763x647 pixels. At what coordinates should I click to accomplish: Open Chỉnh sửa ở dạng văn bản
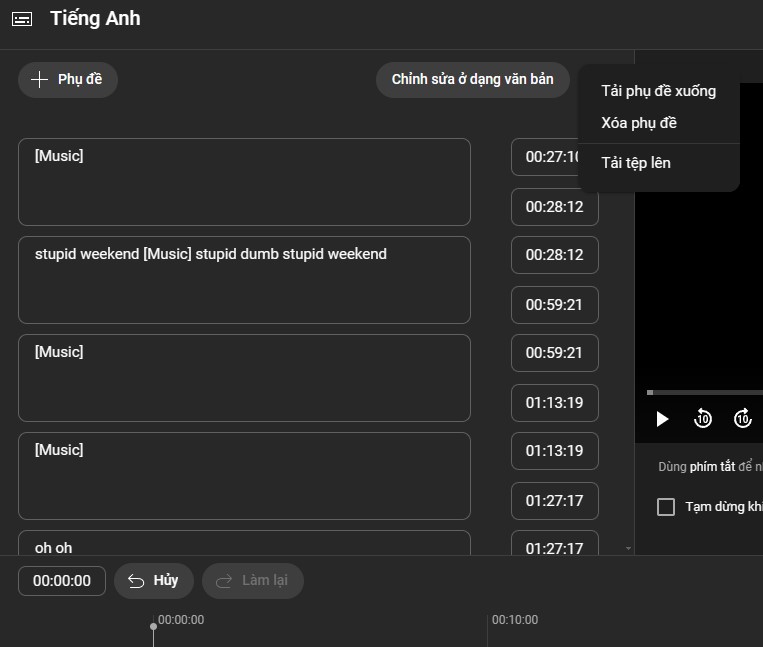pos(472,80)
